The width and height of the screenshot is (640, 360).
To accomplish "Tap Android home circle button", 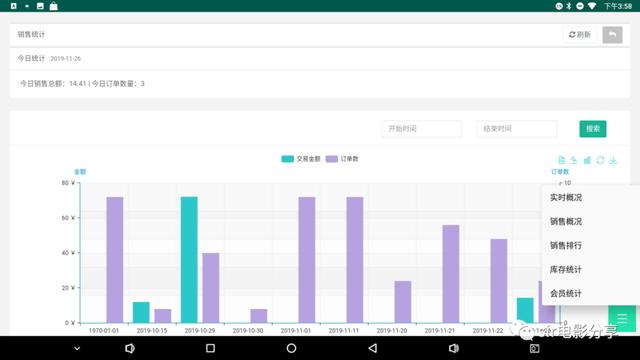I will point(291,348).
